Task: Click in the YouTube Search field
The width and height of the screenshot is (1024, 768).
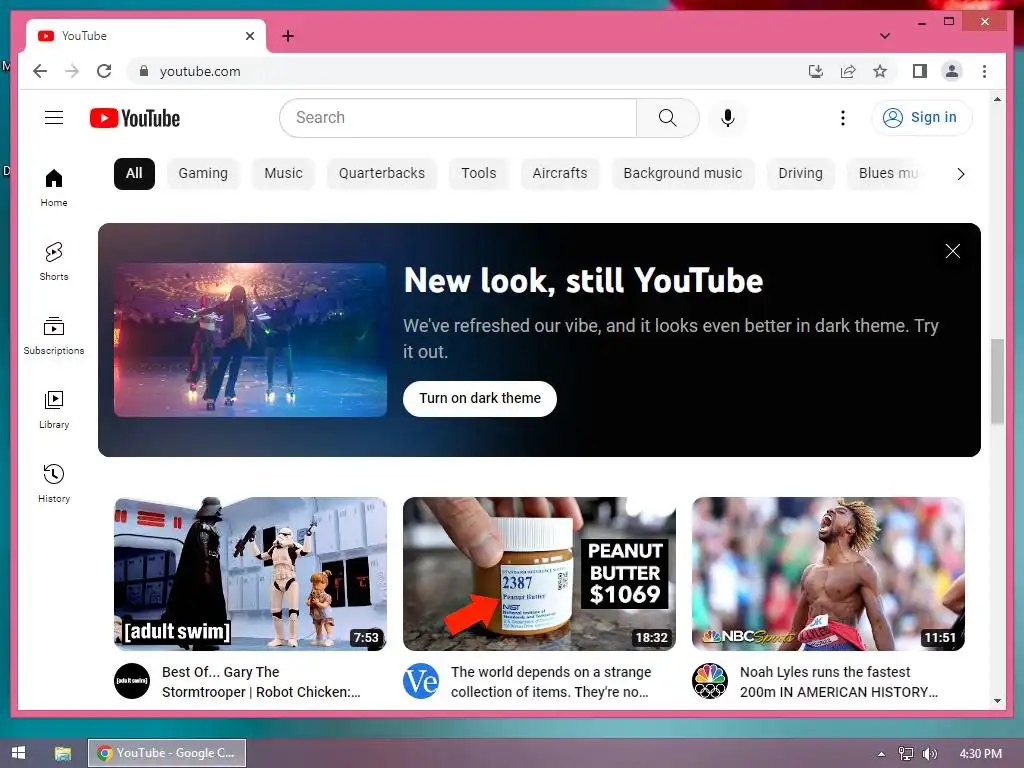Action: click(458, 118)
